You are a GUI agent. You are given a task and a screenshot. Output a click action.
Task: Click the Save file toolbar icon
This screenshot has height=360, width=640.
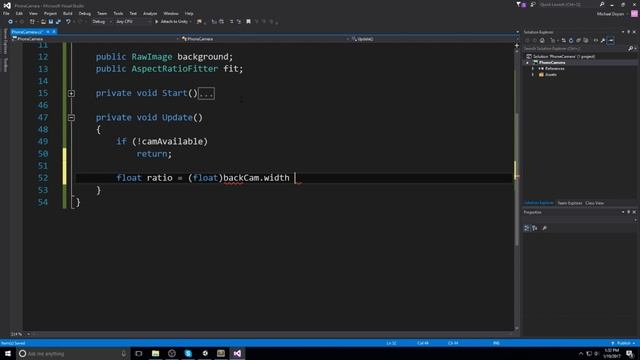click(x=51, y=22)
